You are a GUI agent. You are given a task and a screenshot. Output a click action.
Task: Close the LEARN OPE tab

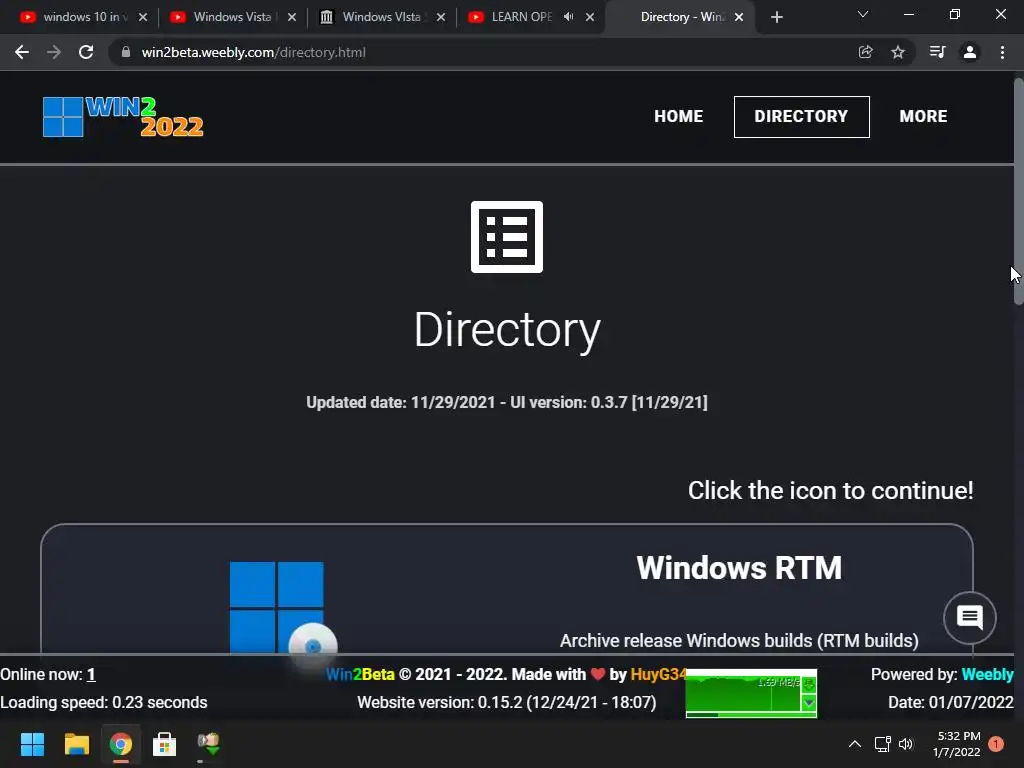590,17
